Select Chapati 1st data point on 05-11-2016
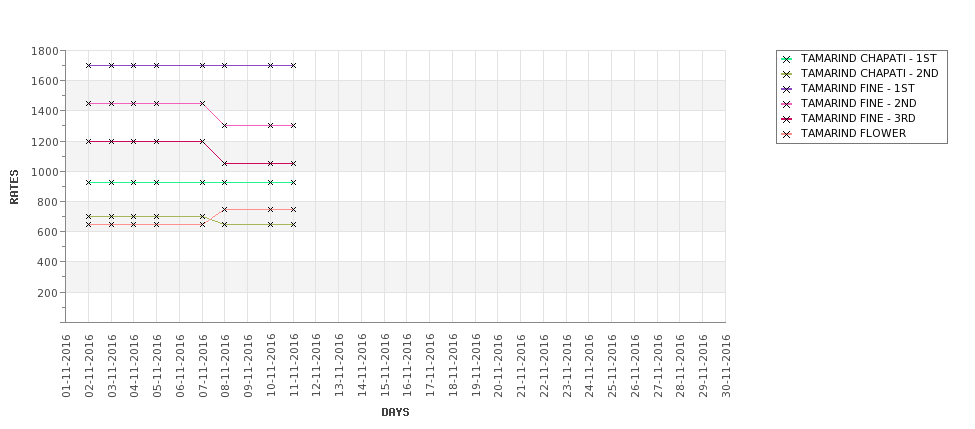The image size is (975, 429). pos(157,182)
